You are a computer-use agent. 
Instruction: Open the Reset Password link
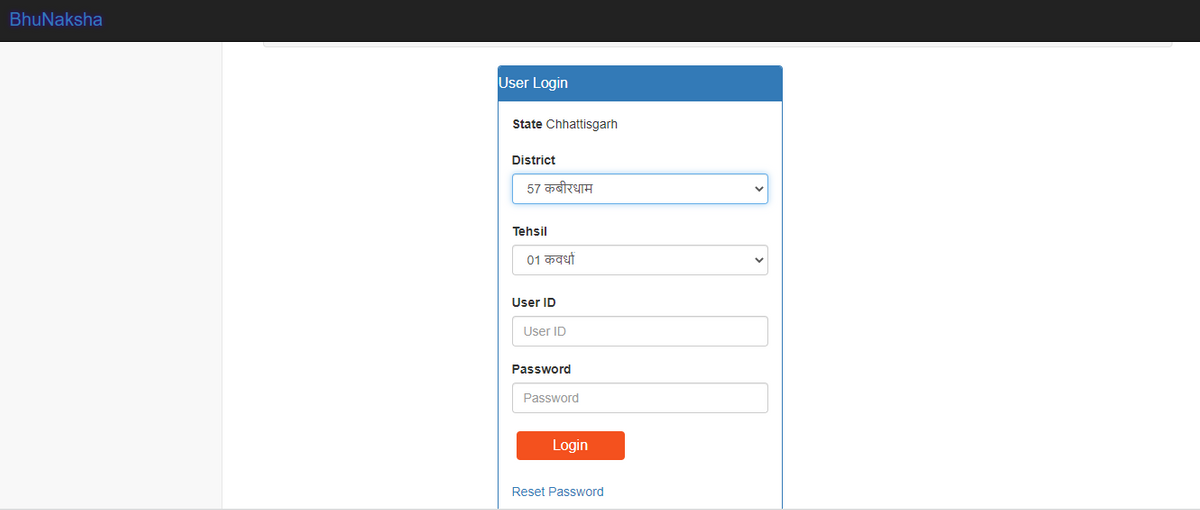(x=557, y=492)
